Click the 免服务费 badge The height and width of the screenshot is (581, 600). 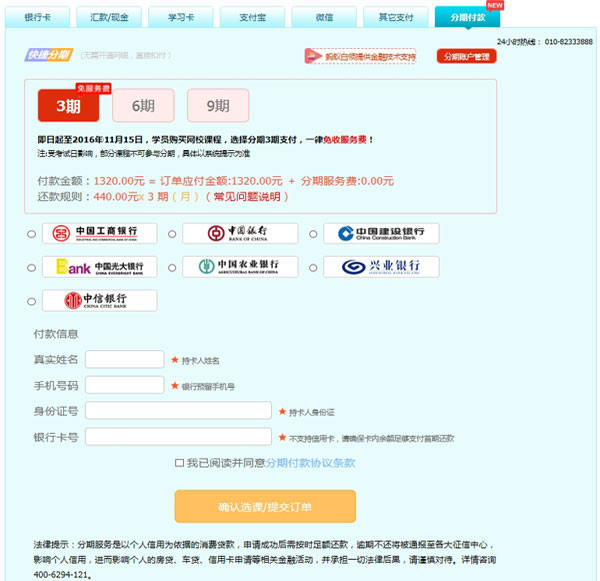tap(93, 88)
